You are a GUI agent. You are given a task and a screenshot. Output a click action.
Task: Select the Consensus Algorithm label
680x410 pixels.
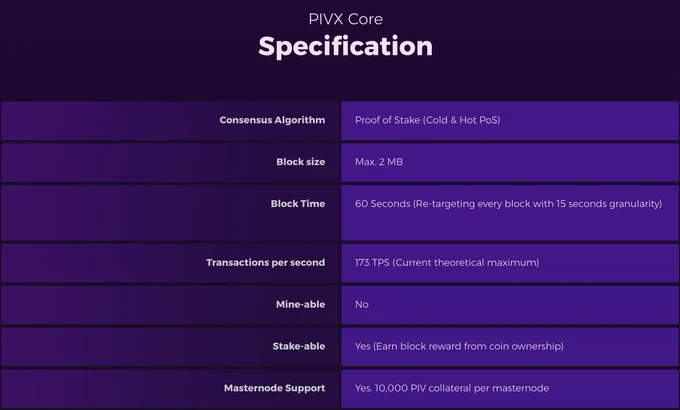click(x=272, y=120)
